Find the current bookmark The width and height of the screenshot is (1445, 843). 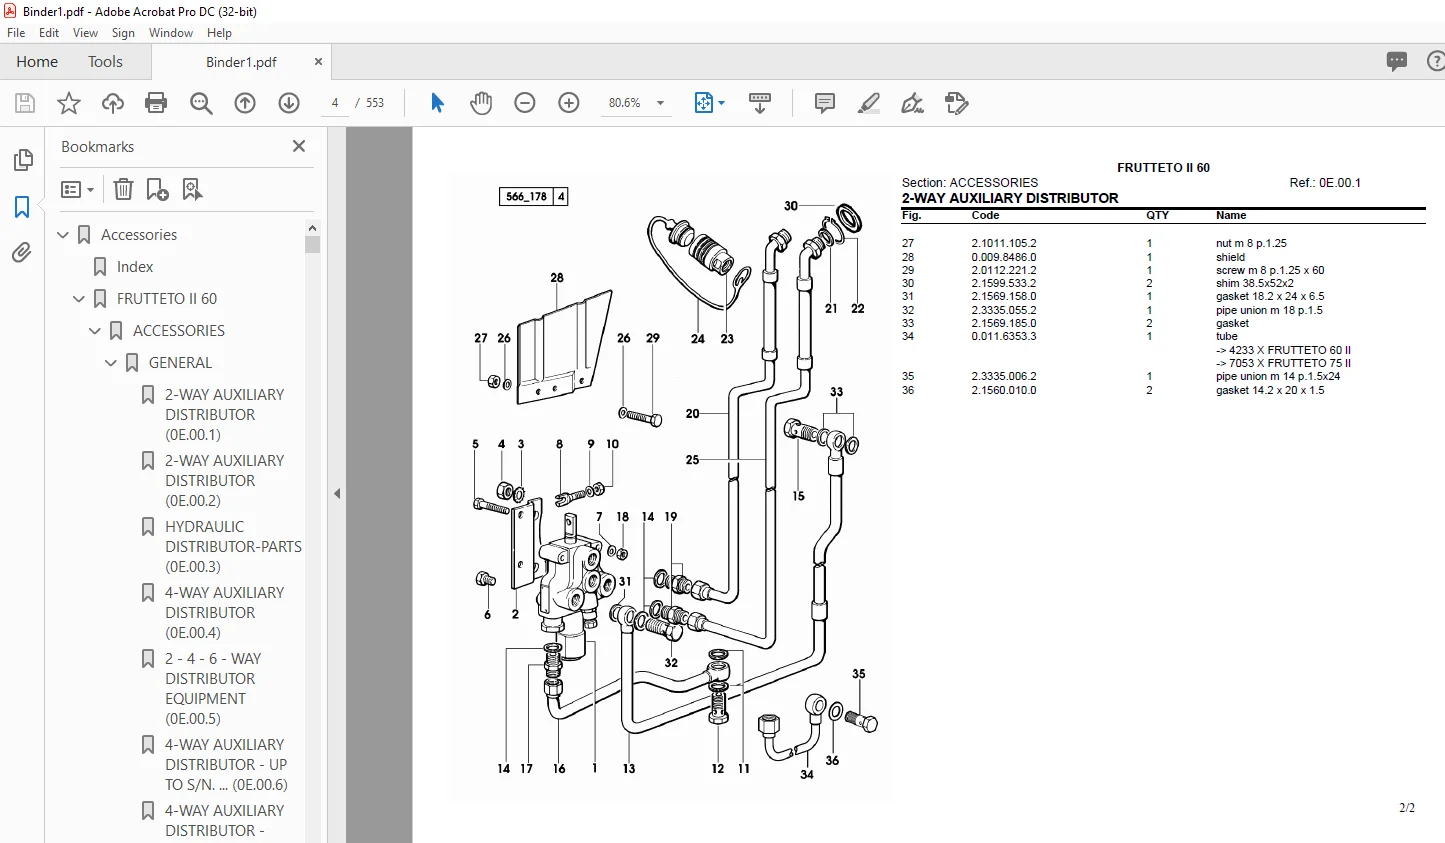pos(192,189)
